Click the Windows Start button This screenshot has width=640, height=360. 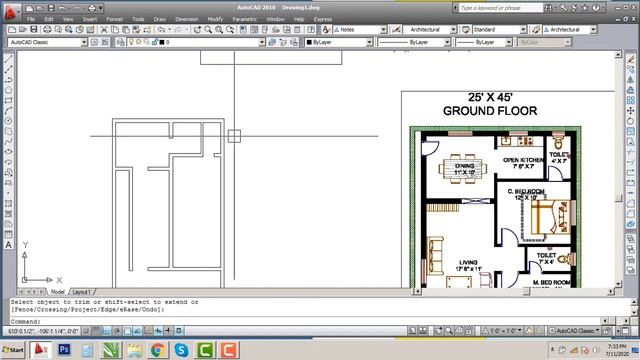point(13,350)
